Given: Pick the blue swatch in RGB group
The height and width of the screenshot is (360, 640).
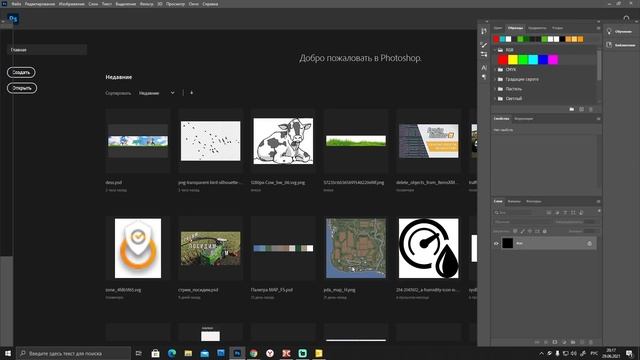Looking at the screenshot, I should 543,60.
